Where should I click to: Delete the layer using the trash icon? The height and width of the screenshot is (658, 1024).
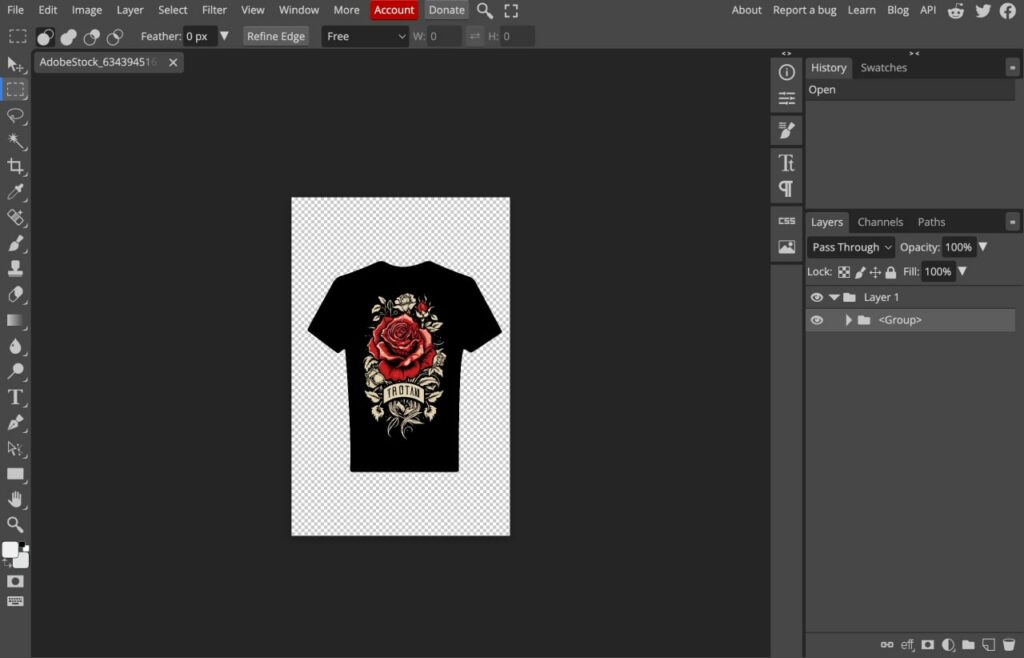(x=1009, y=645)
